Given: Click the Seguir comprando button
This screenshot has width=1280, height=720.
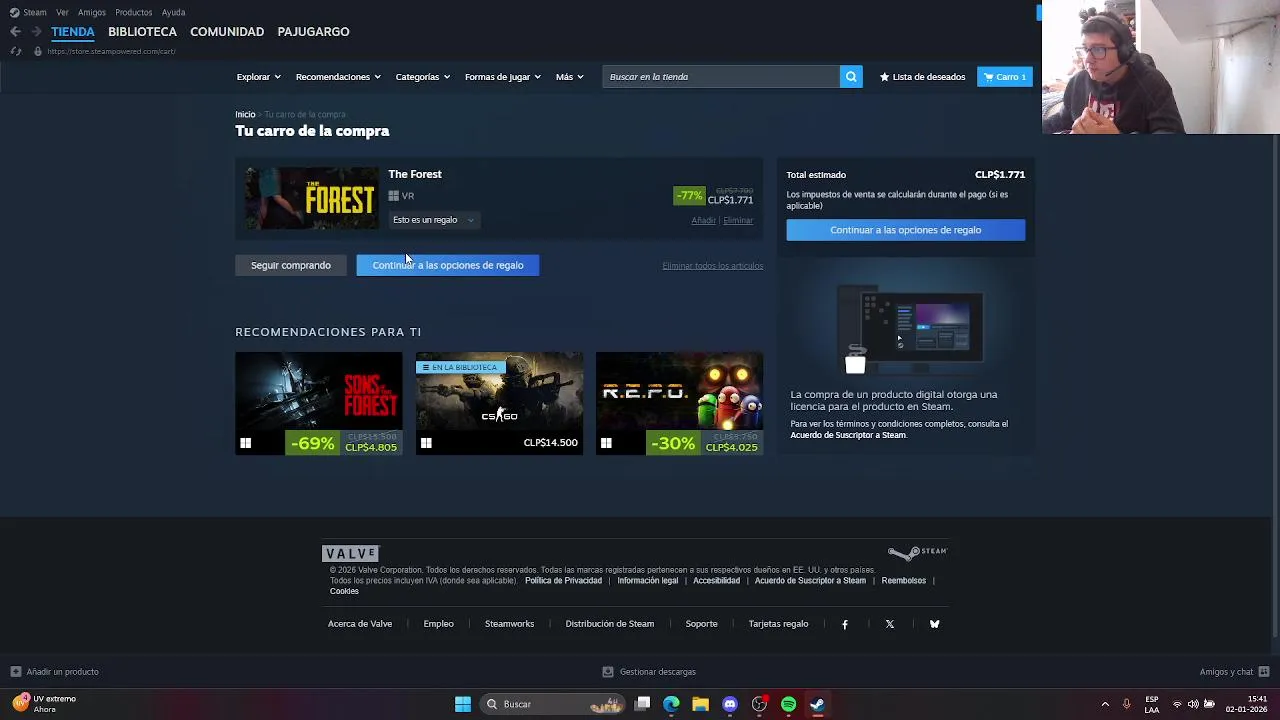Looking at the screenshot, I should 291,265.
